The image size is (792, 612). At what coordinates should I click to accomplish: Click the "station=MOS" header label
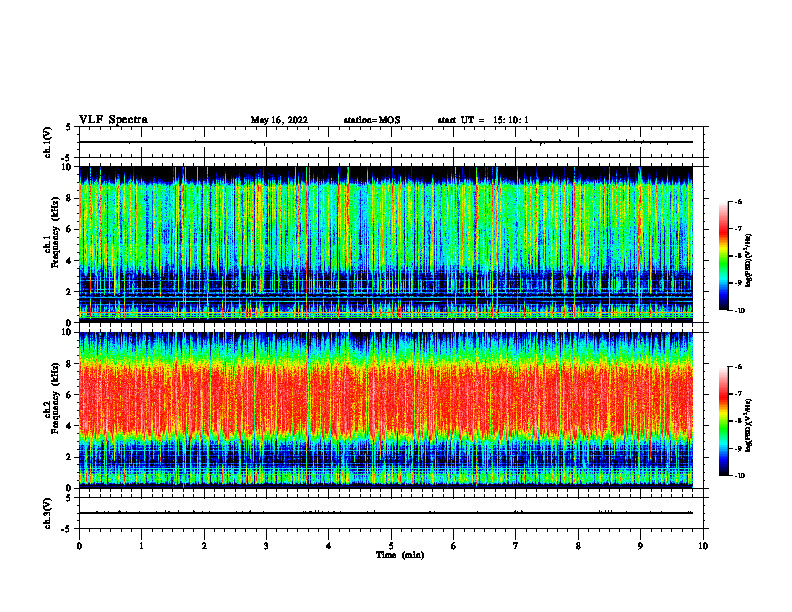(x=372, y=120)
